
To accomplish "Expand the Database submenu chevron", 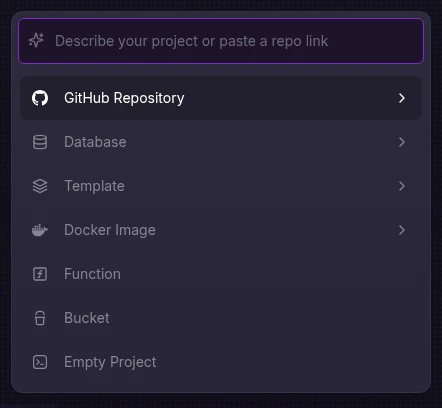I will pos(402,142).
